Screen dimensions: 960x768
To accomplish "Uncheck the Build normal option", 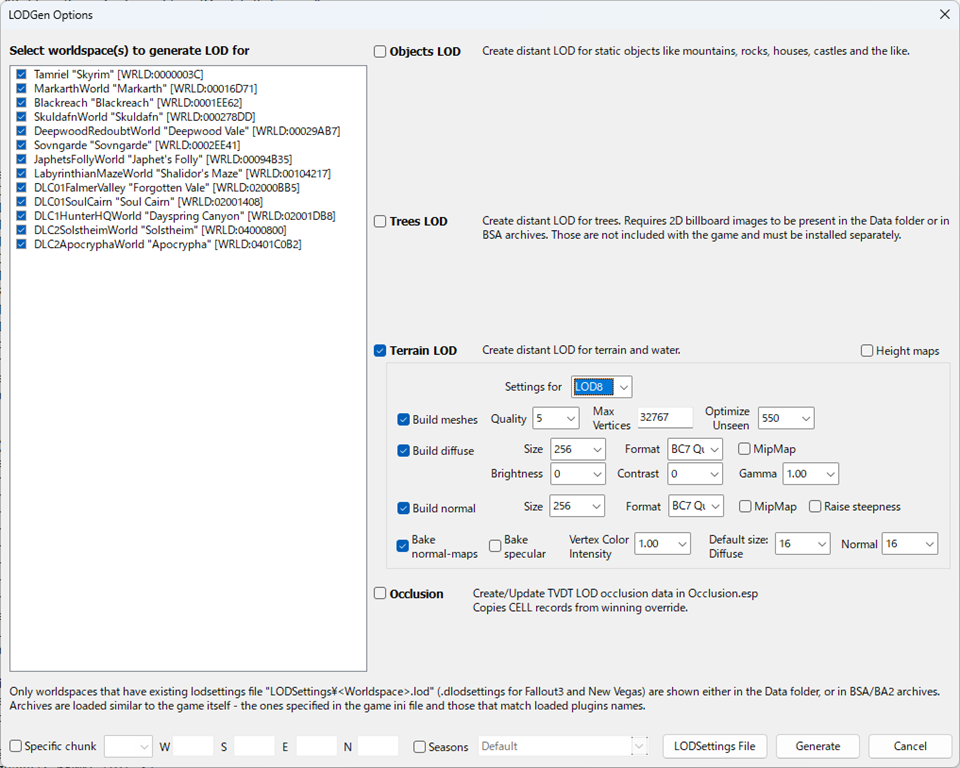I will click(x=403, y=508).
